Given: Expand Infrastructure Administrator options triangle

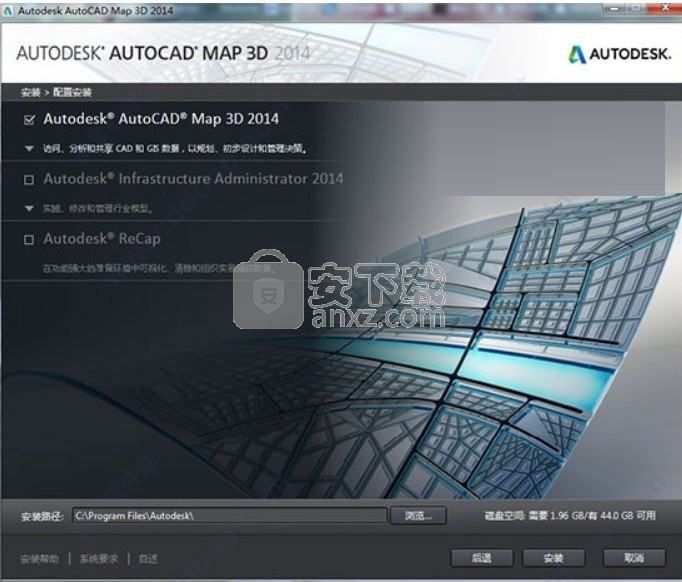Looking at the screenshot, I should click(29, 209).
